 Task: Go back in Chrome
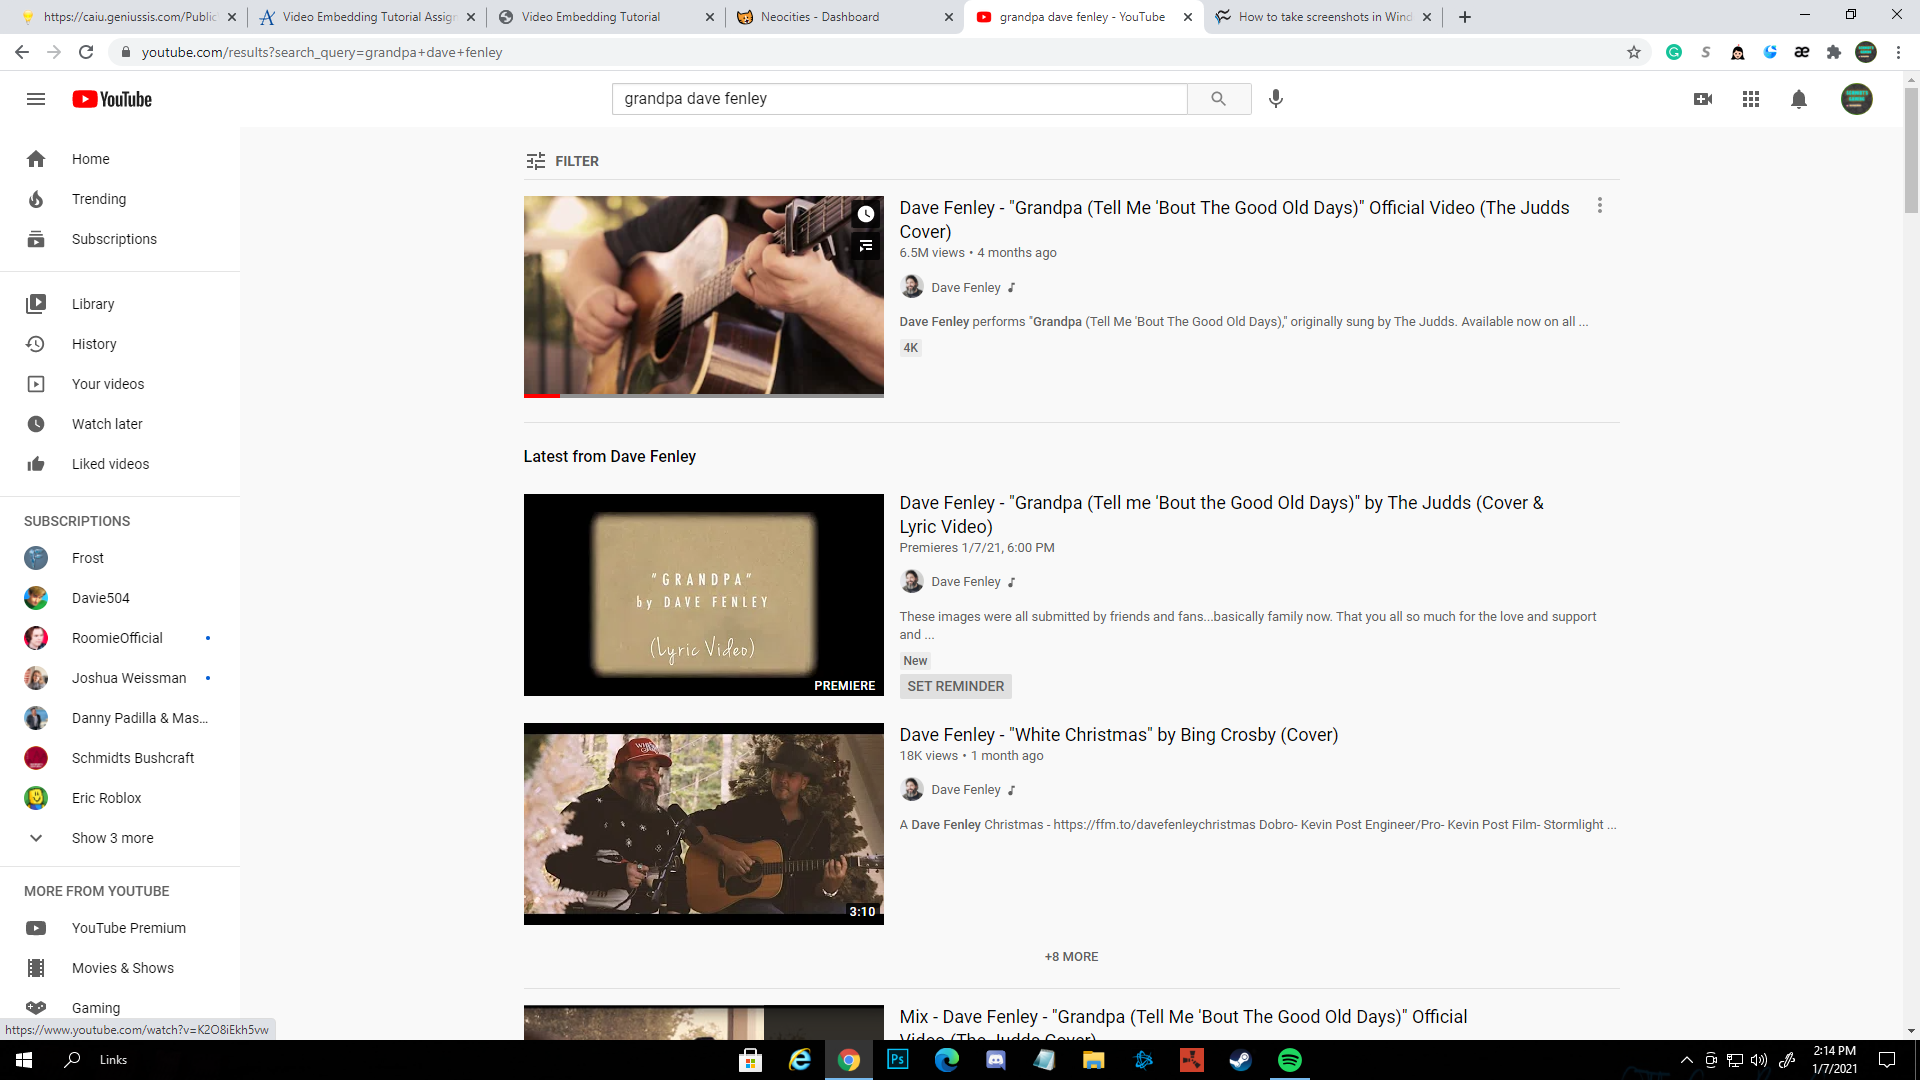pyautogui.click(x=22, y=52)
